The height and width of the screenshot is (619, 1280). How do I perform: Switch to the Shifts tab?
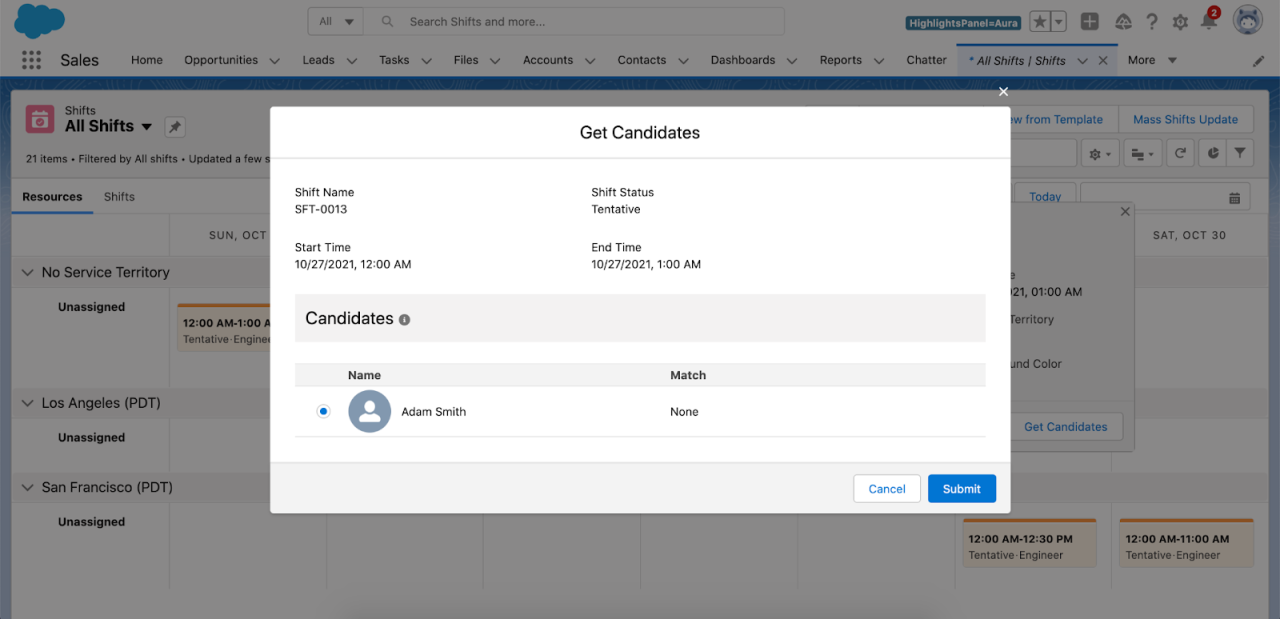tap(119, 197)
